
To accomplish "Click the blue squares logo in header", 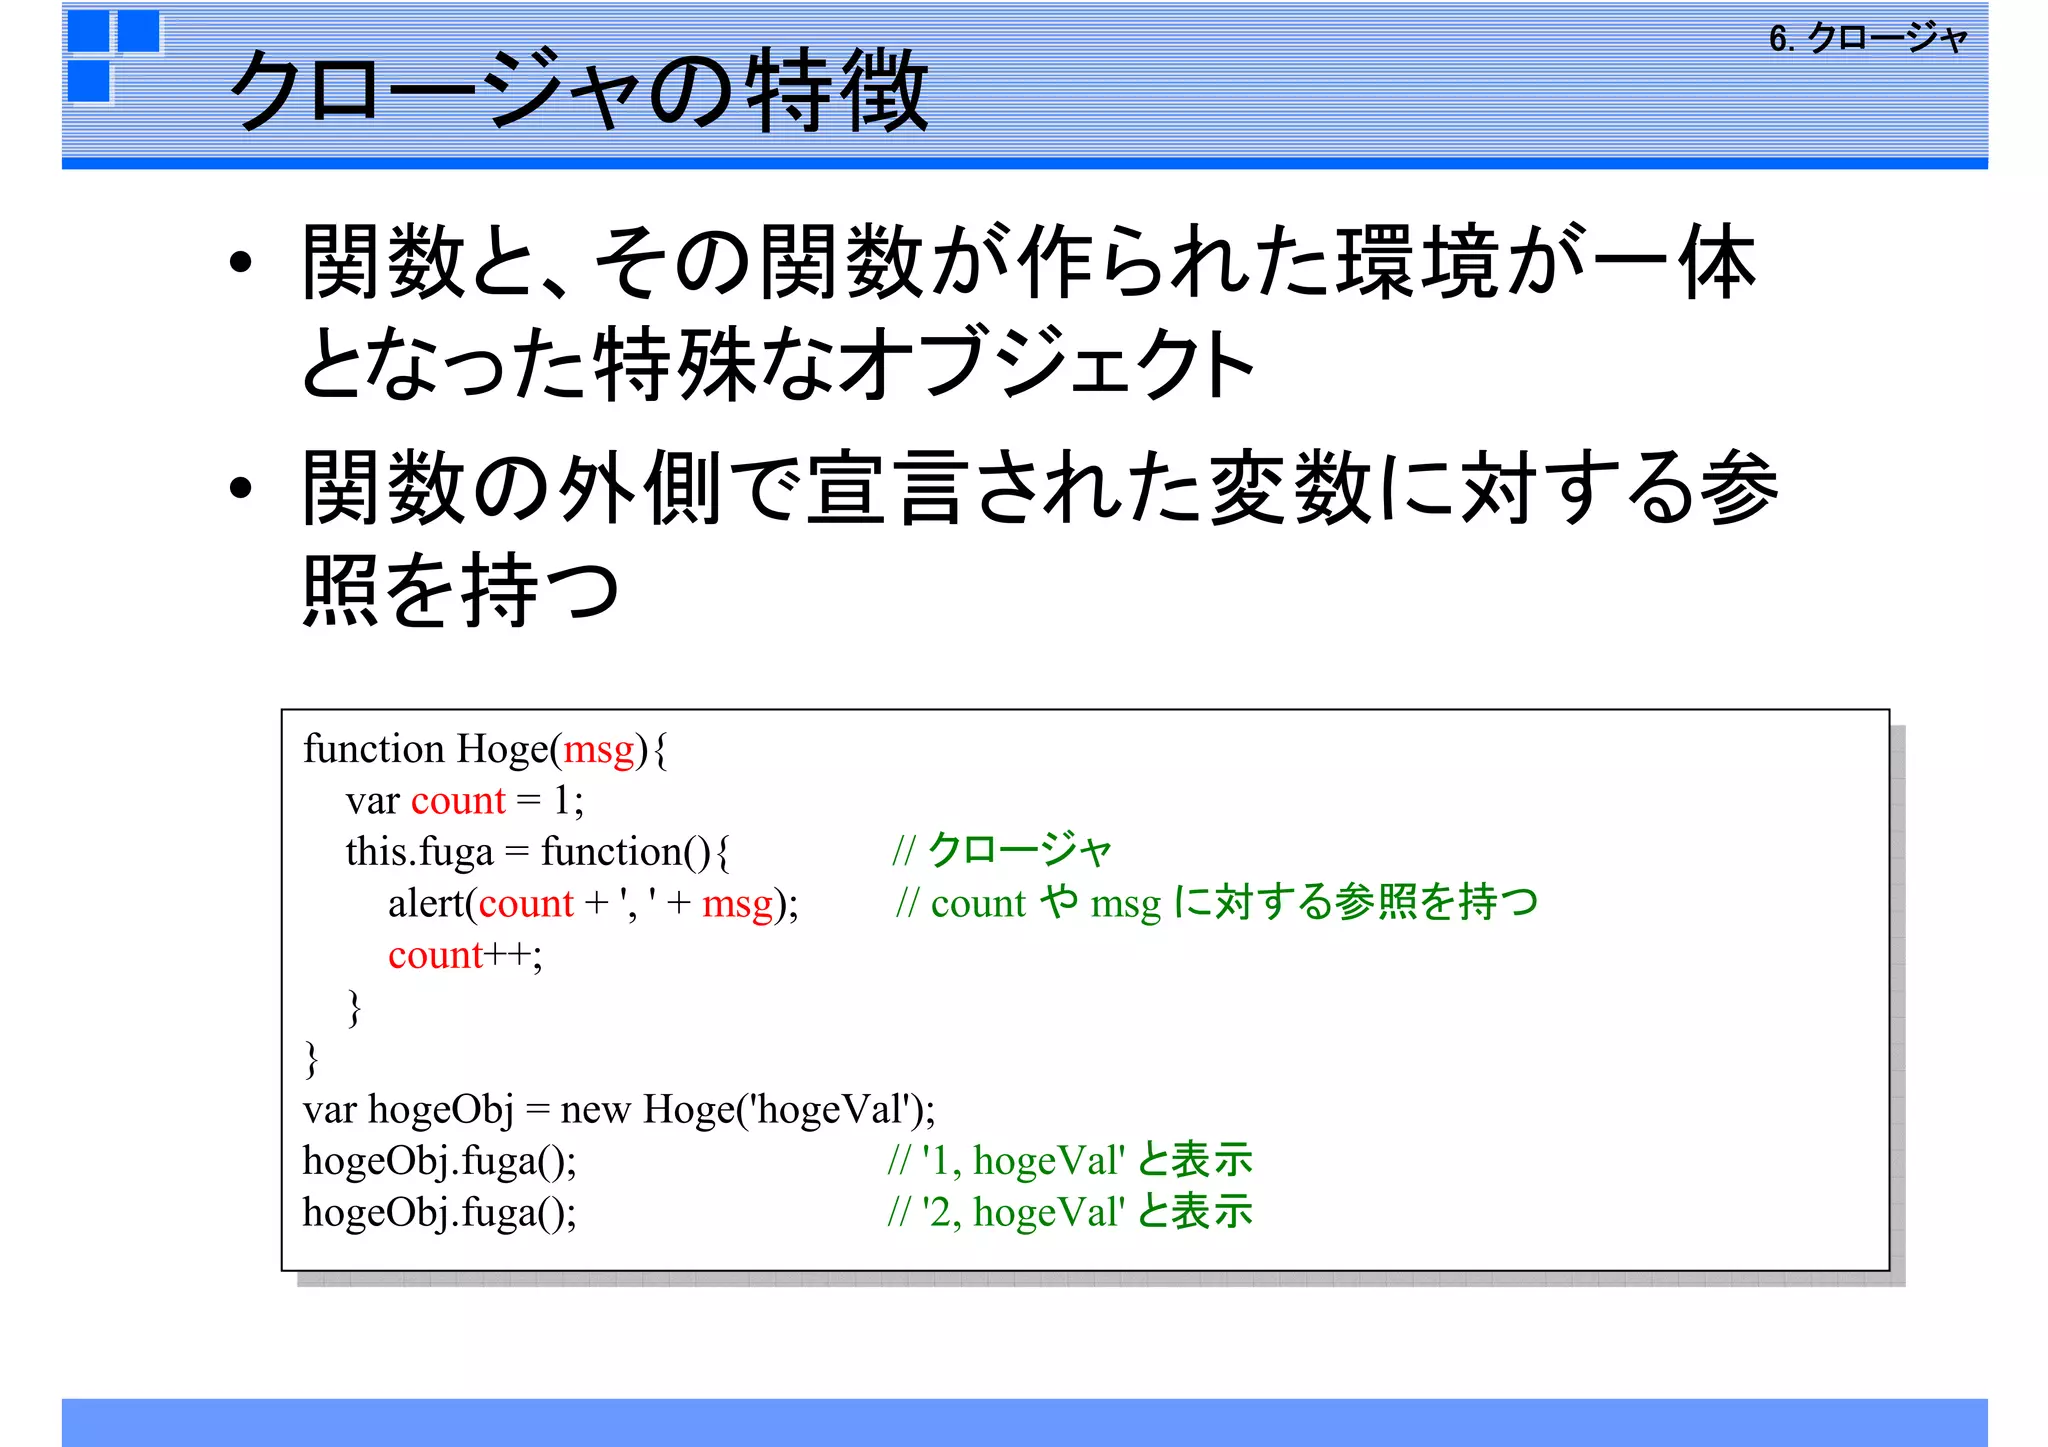I will (x=113, y=56).
